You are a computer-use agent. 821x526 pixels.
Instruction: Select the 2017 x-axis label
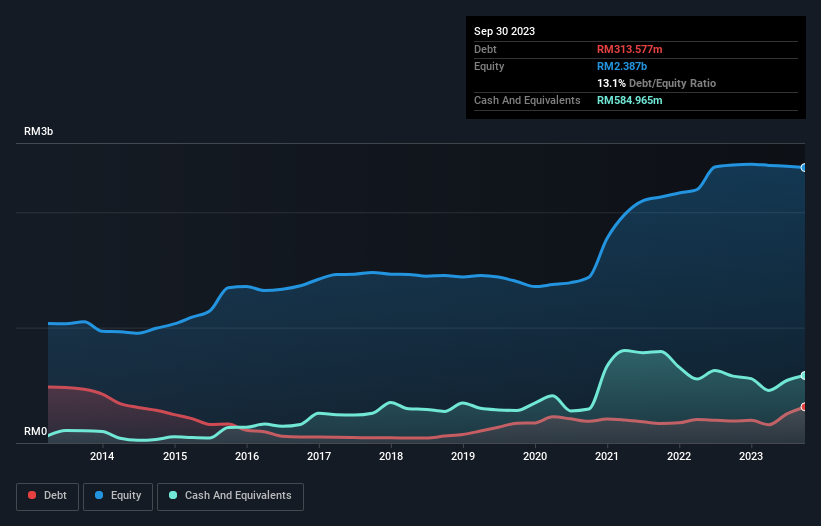tap(319, 456)
